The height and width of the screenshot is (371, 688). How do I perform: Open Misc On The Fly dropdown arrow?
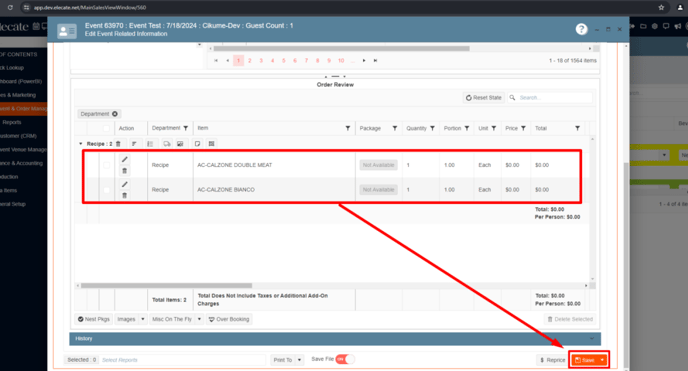(x=199, y=319)
